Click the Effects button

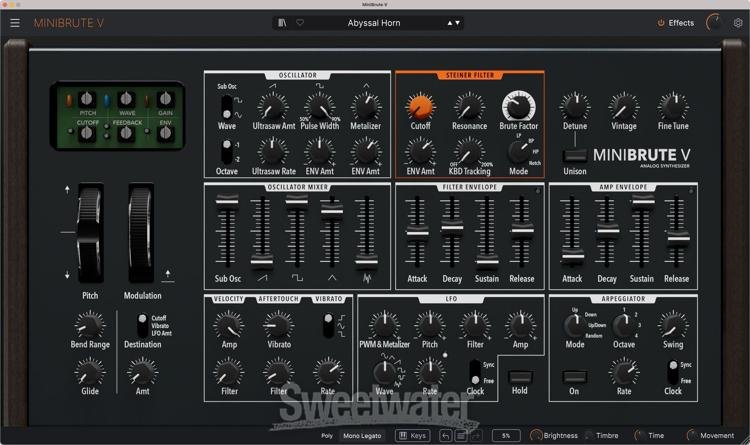coord(676,23)
